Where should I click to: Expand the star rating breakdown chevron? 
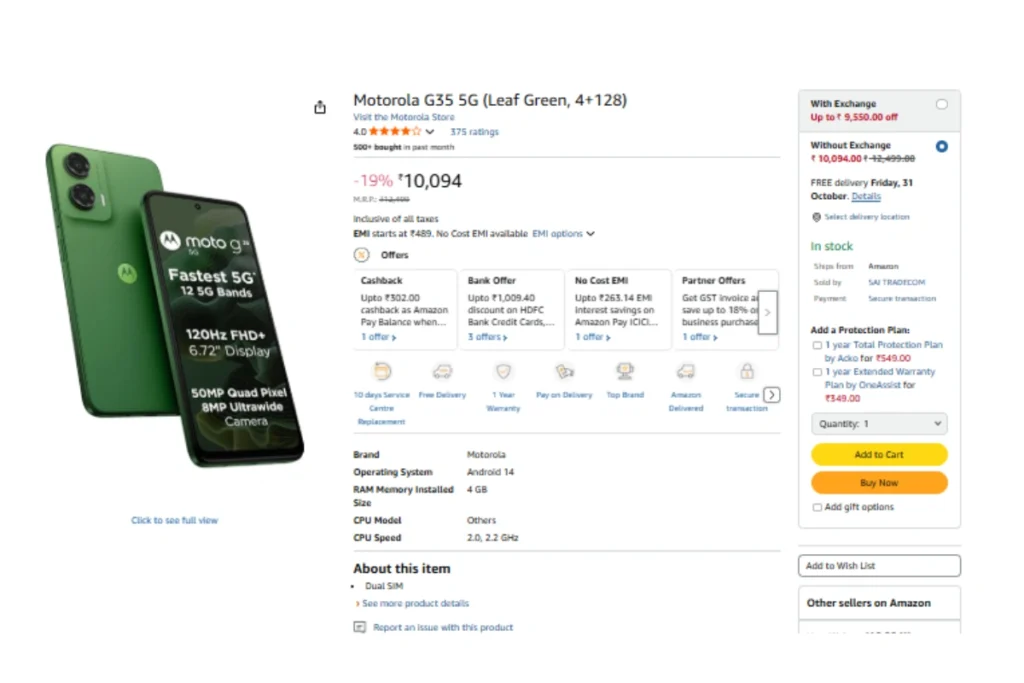coord(430,132)
